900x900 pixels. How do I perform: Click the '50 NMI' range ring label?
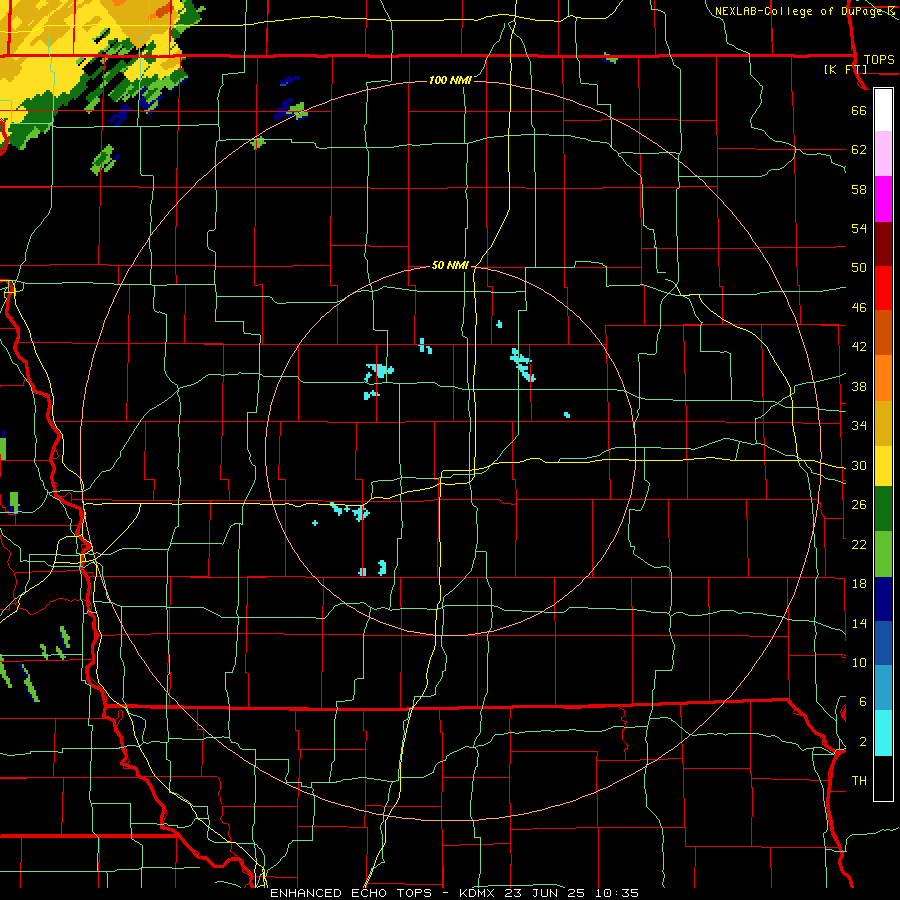pos(450,265)
